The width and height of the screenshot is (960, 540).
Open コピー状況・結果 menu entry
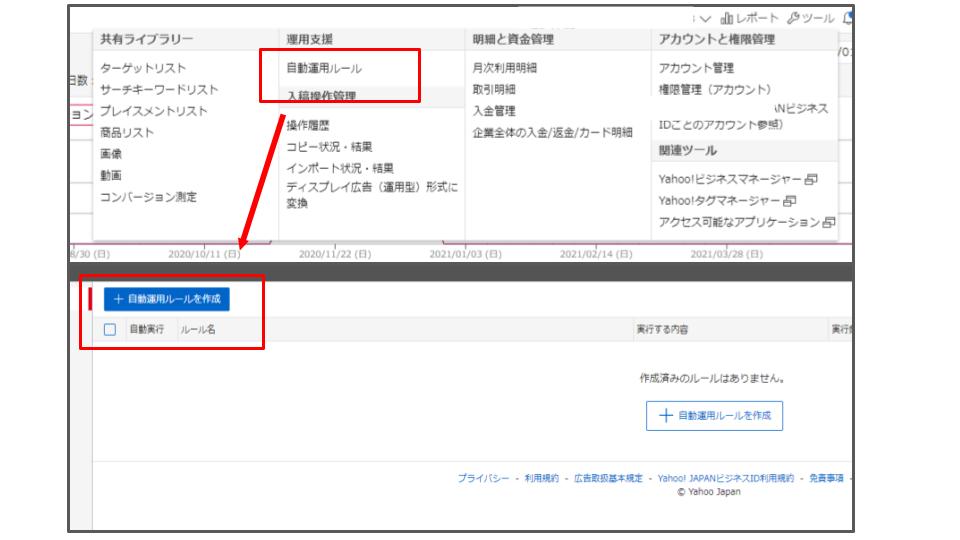click(x=329, y=147)
